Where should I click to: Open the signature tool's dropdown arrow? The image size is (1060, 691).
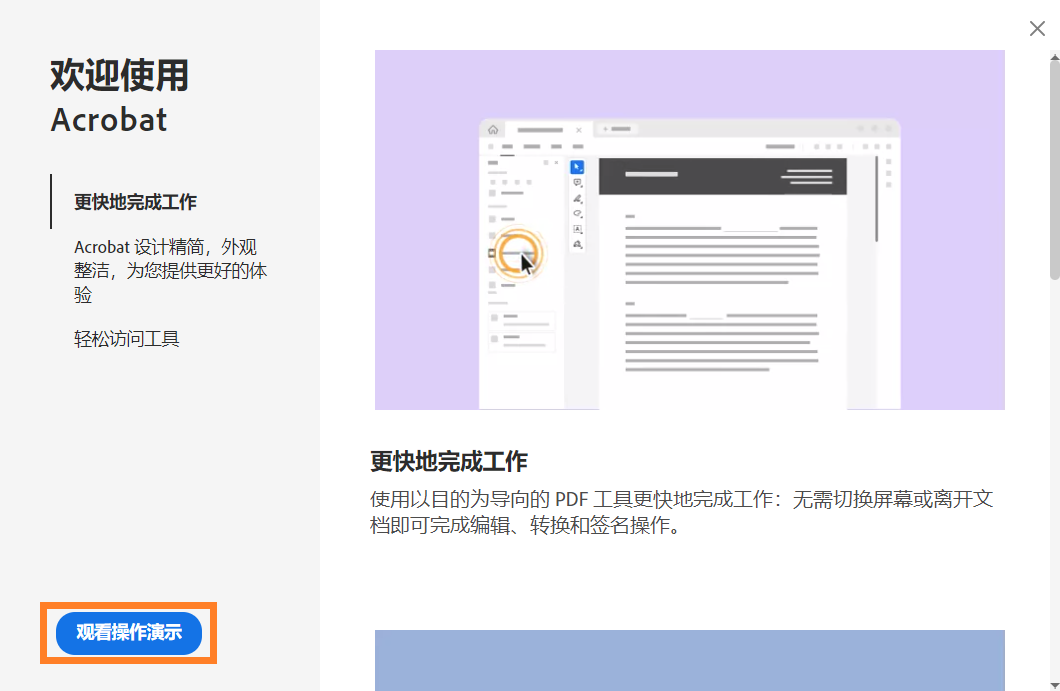(582, 201)
